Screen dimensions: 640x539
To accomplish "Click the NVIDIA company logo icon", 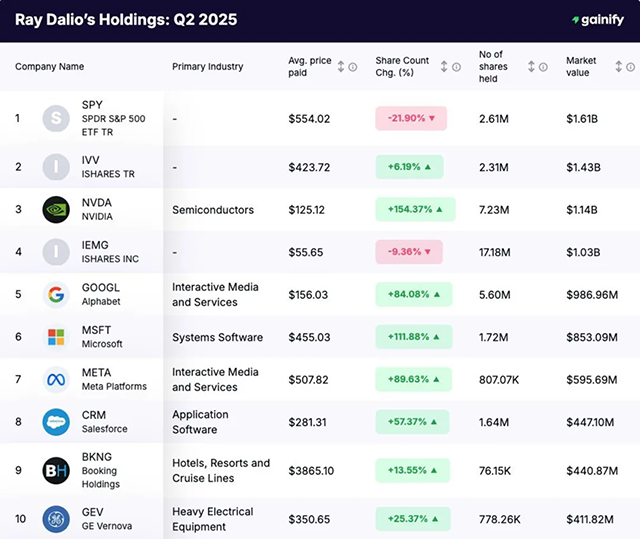I will click(56, 210).
